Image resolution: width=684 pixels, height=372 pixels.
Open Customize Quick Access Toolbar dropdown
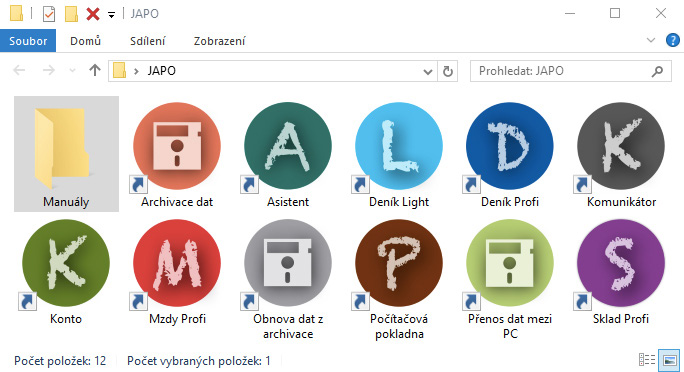click(111, 15)
